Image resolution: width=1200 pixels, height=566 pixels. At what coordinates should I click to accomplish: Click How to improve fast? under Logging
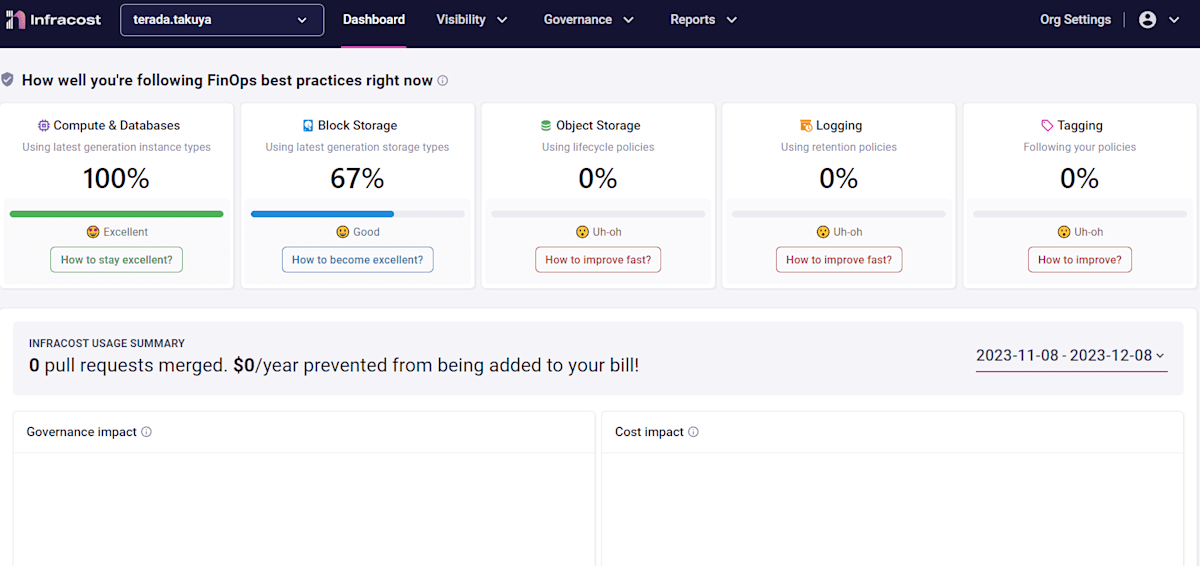coord(839,260)
